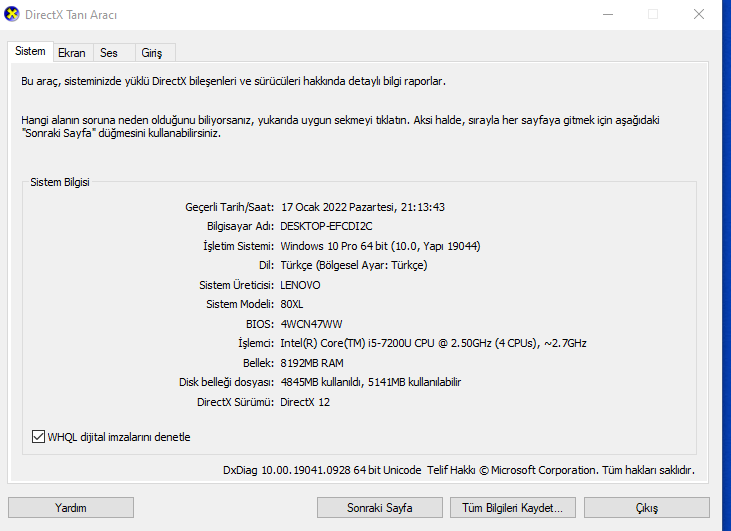Click the Sistem Bilgisi group label
This screenshot has height=531, width=731.
(x=60, y=182)
